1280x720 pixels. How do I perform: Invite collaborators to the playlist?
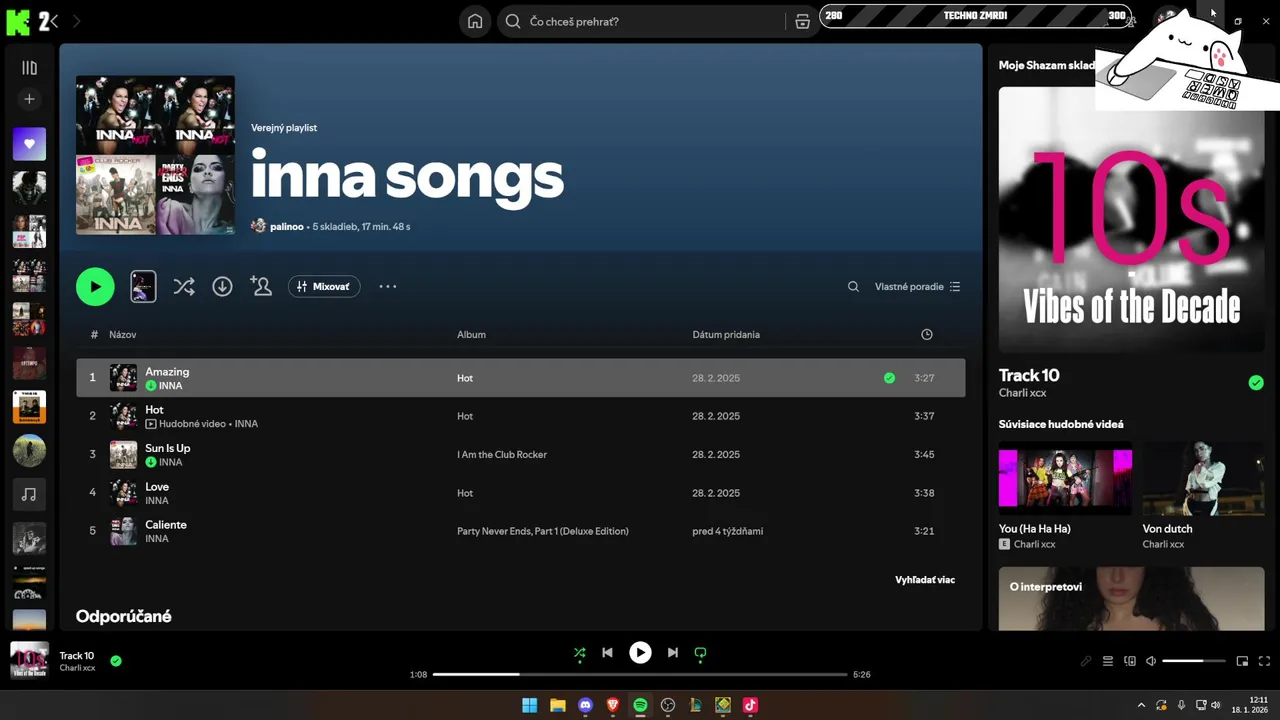[x=261, y=286]
